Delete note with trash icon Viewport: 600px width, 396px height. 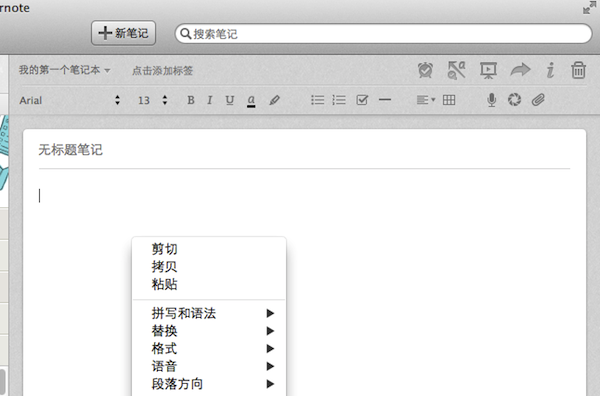click(x=578, y=70)
